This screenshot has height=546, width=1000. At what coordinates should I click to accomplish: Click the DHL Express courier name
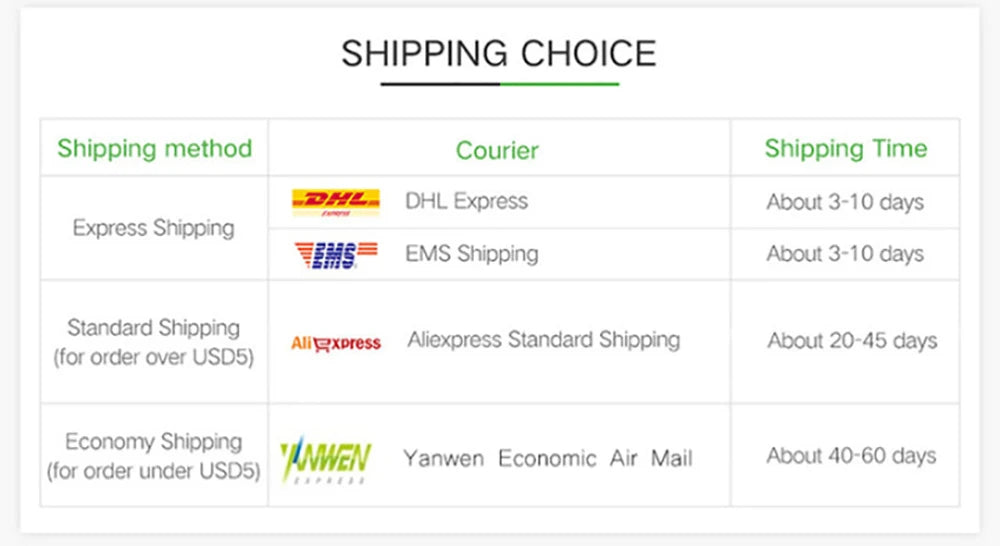click(466, 201)
